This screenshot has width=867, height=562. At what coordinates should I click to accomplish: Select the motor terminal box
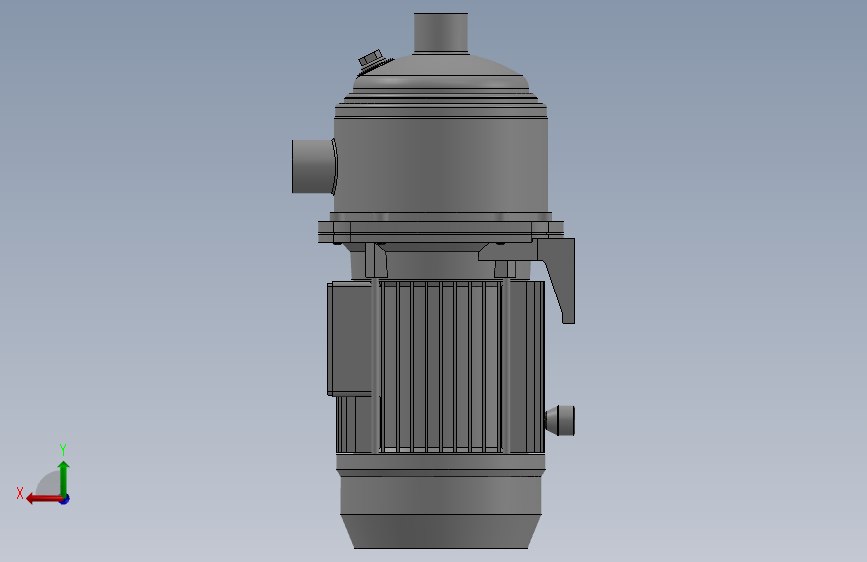[350, 339]
